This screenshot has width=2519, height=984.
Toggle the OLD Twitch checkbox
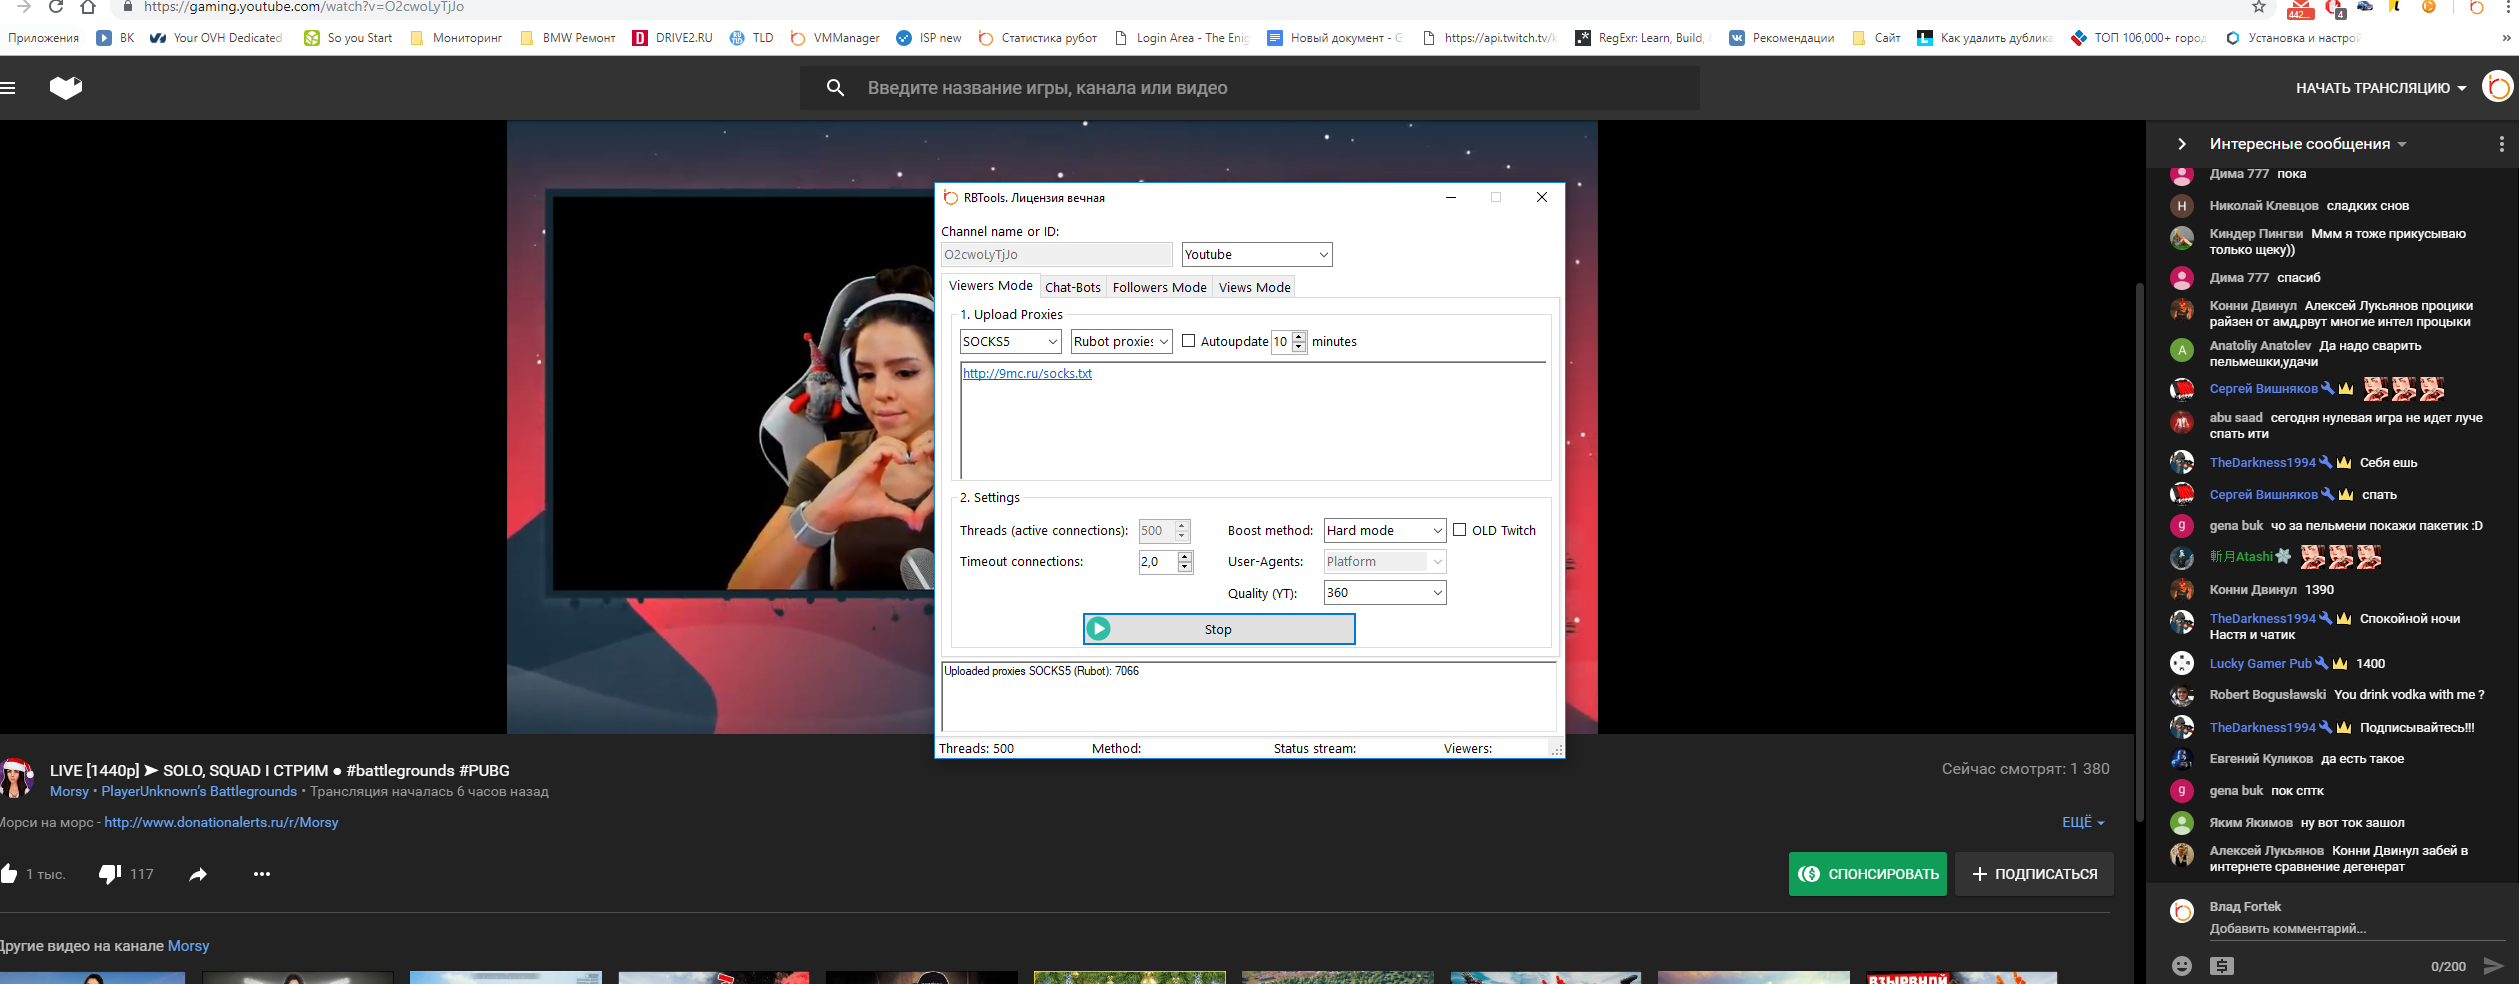tap(1459, 530)
